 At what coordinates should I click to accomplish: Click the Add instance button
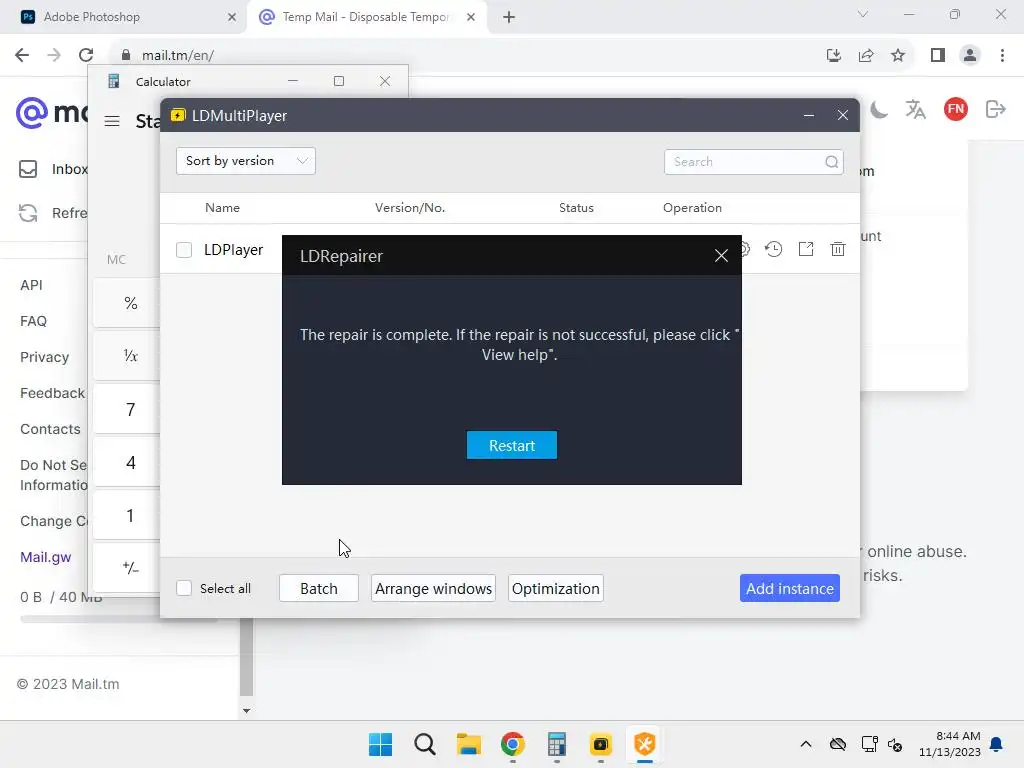pos(790,588)
